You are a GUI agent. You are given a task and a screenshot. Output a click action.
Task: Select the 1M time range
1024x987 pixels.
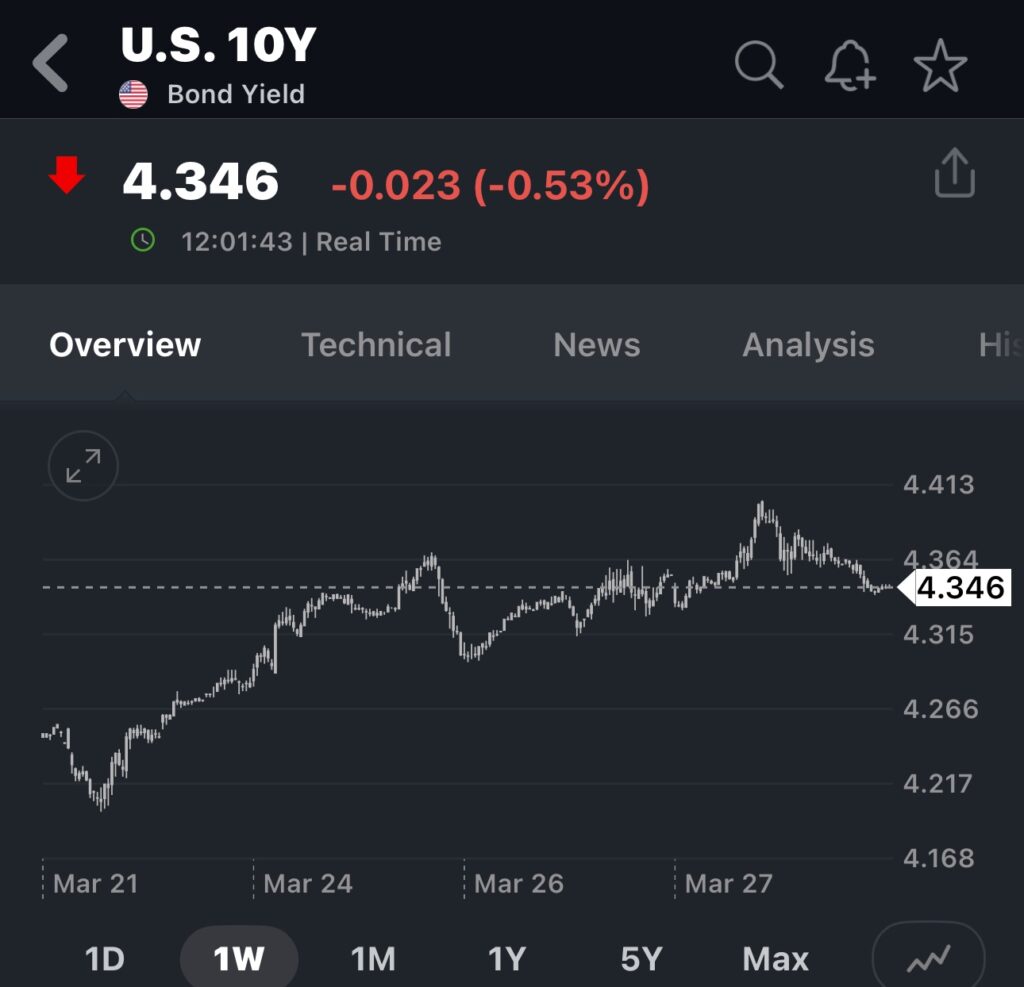373,960
